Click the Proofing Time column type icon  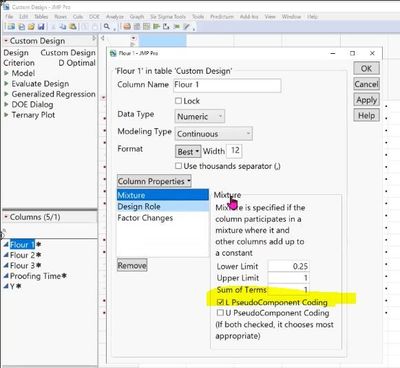6,276
